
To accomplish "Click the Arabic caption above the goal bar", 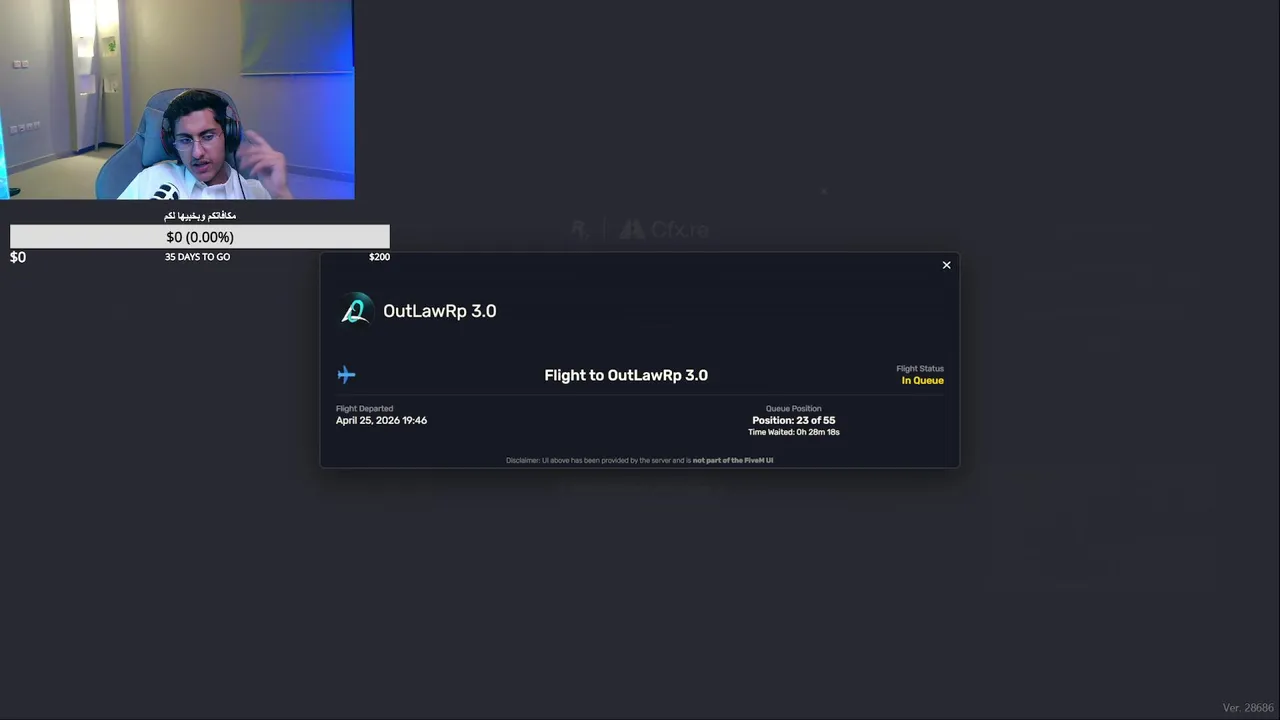I will [200, 216].
